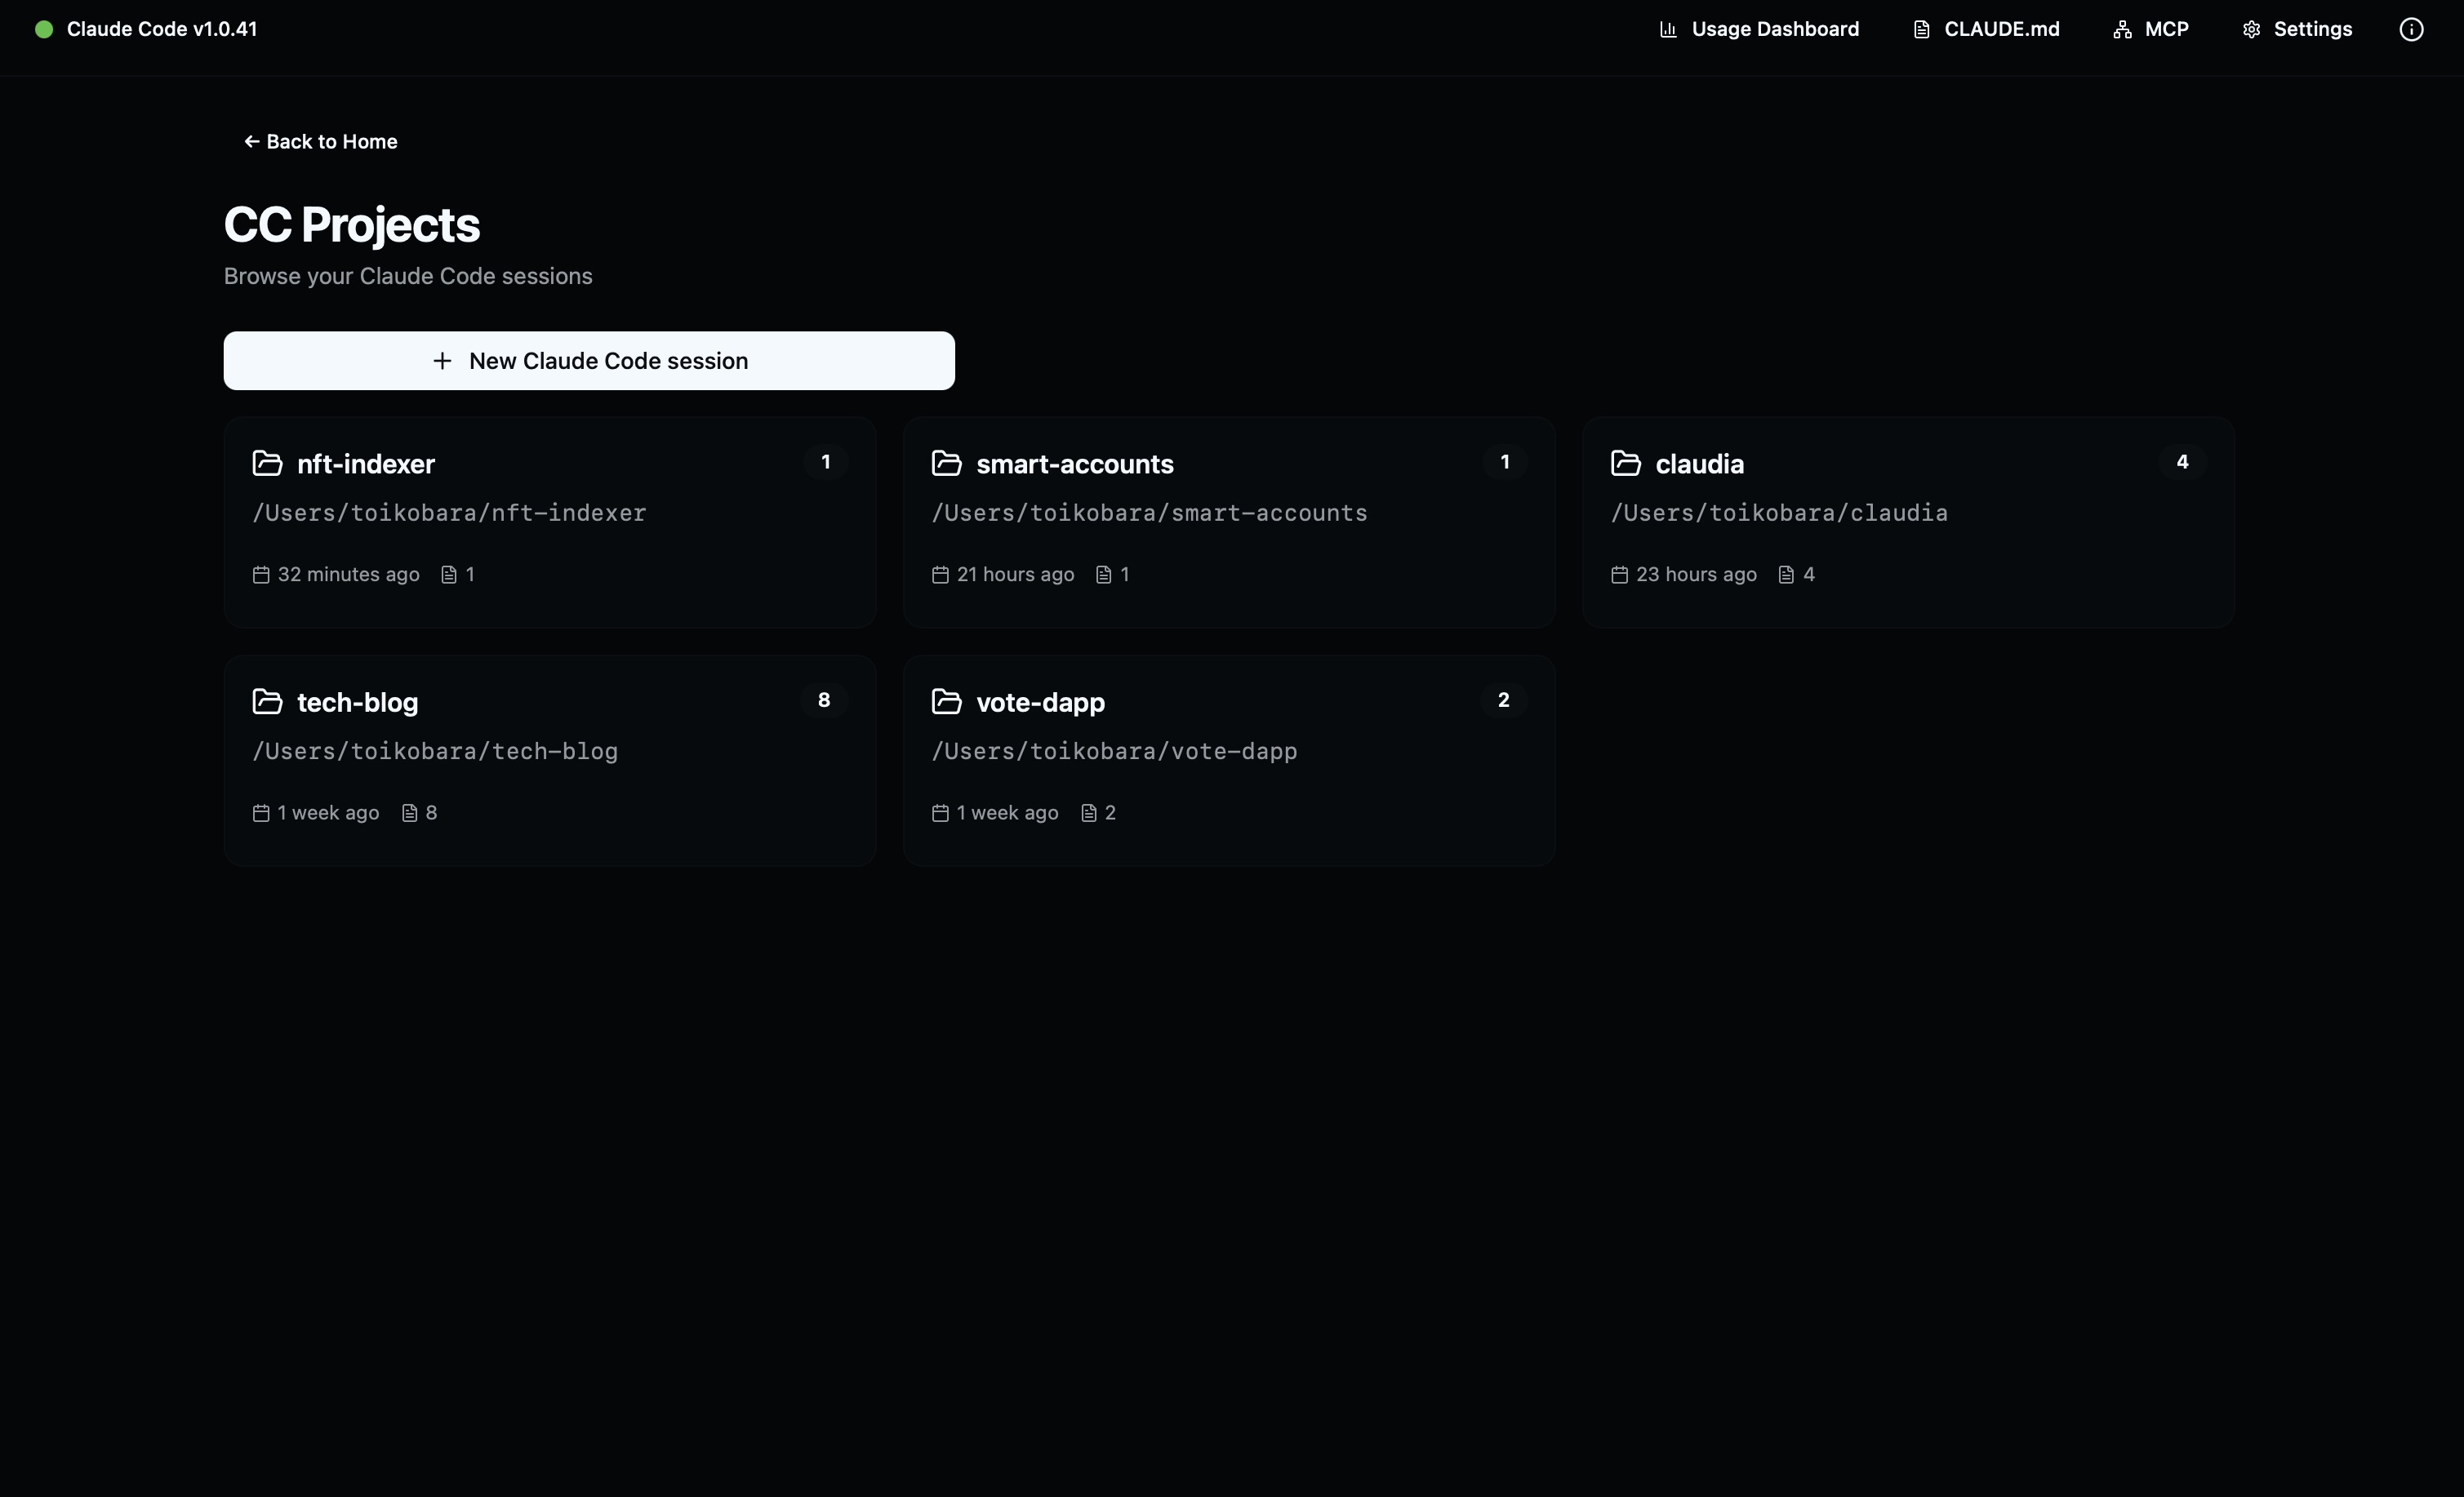Open the MCP servers panel
2464x1497 pixels.
click(2151, 29)
